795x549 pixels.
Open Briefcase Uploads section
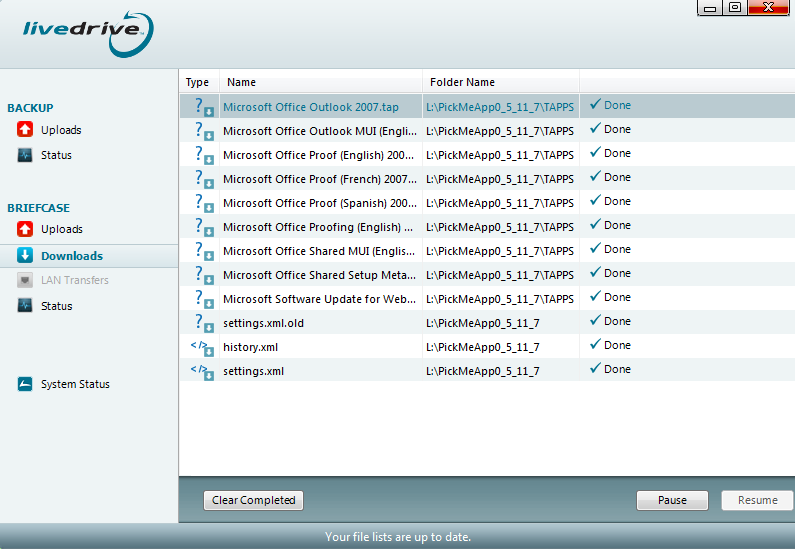point(61,229)
